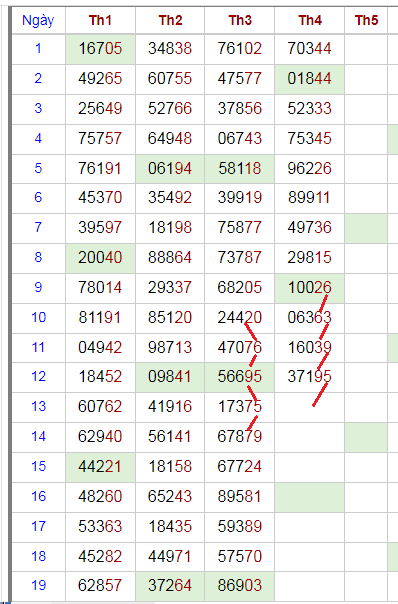Select the Th2 column header
The image size is (398, 604).
click(170, 20)
